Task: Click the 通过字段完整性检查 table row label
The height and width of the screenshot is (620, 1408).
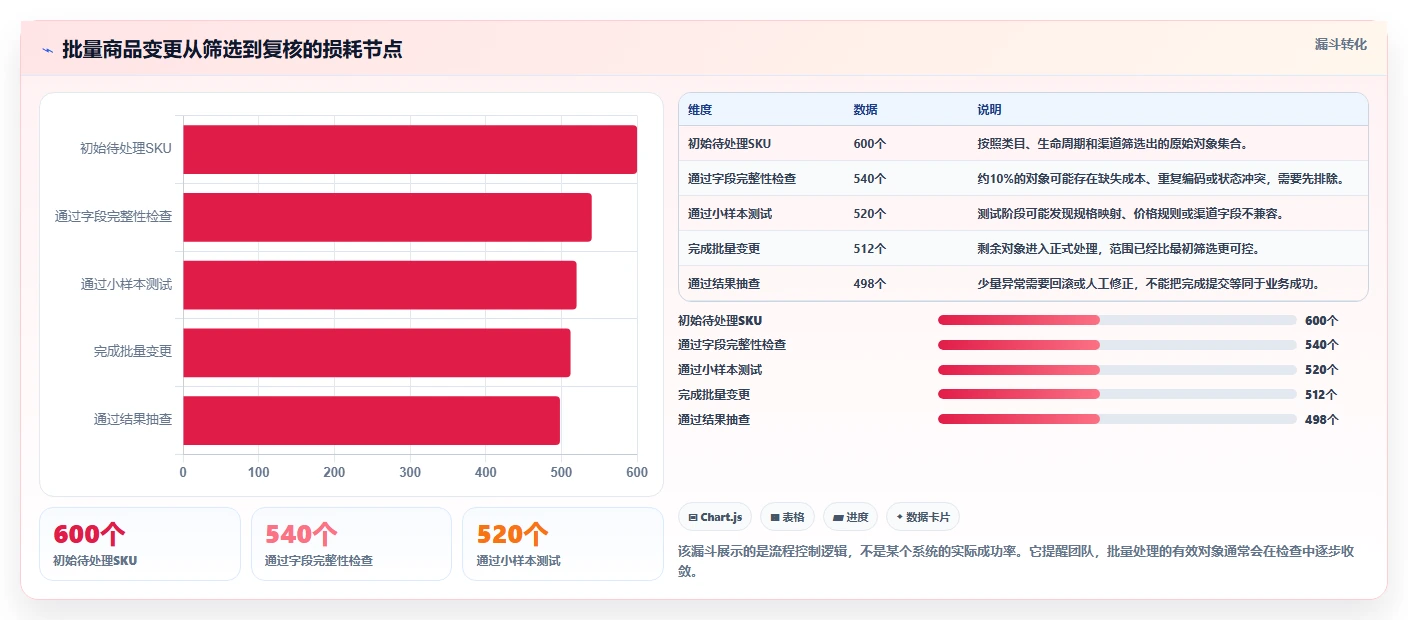Action: pyautogui.click(x=742, y=179)
